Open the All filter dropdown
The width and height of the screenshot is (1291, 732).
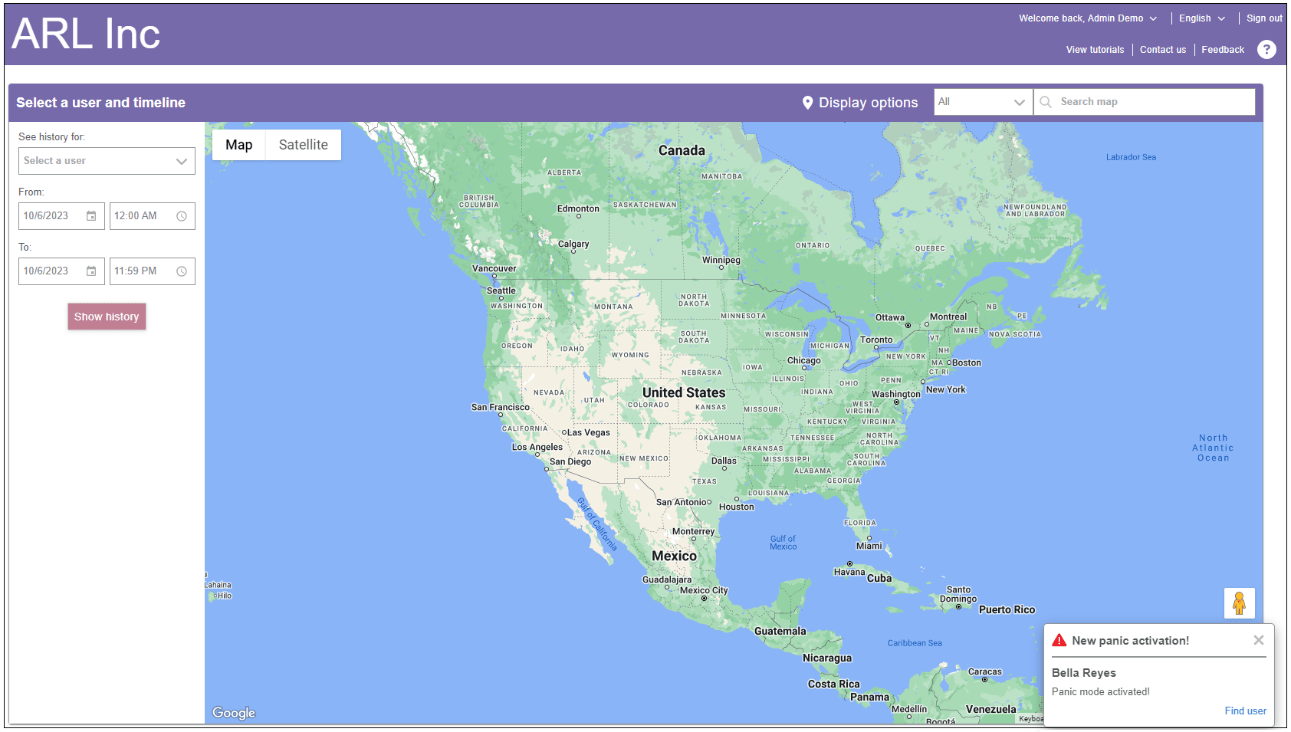point(983,102)
